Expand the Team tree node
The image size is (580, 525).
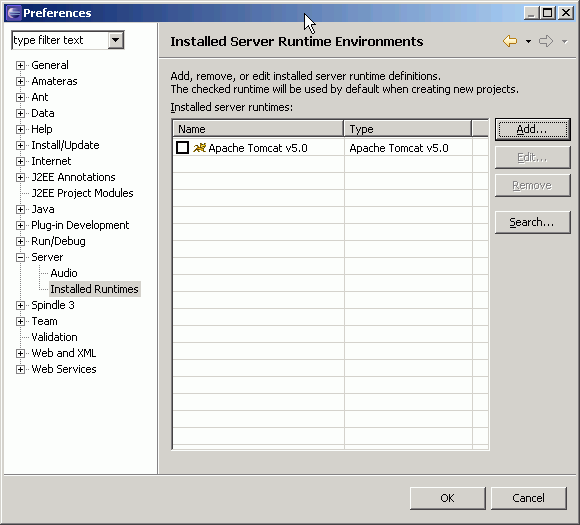pos(20,321)
